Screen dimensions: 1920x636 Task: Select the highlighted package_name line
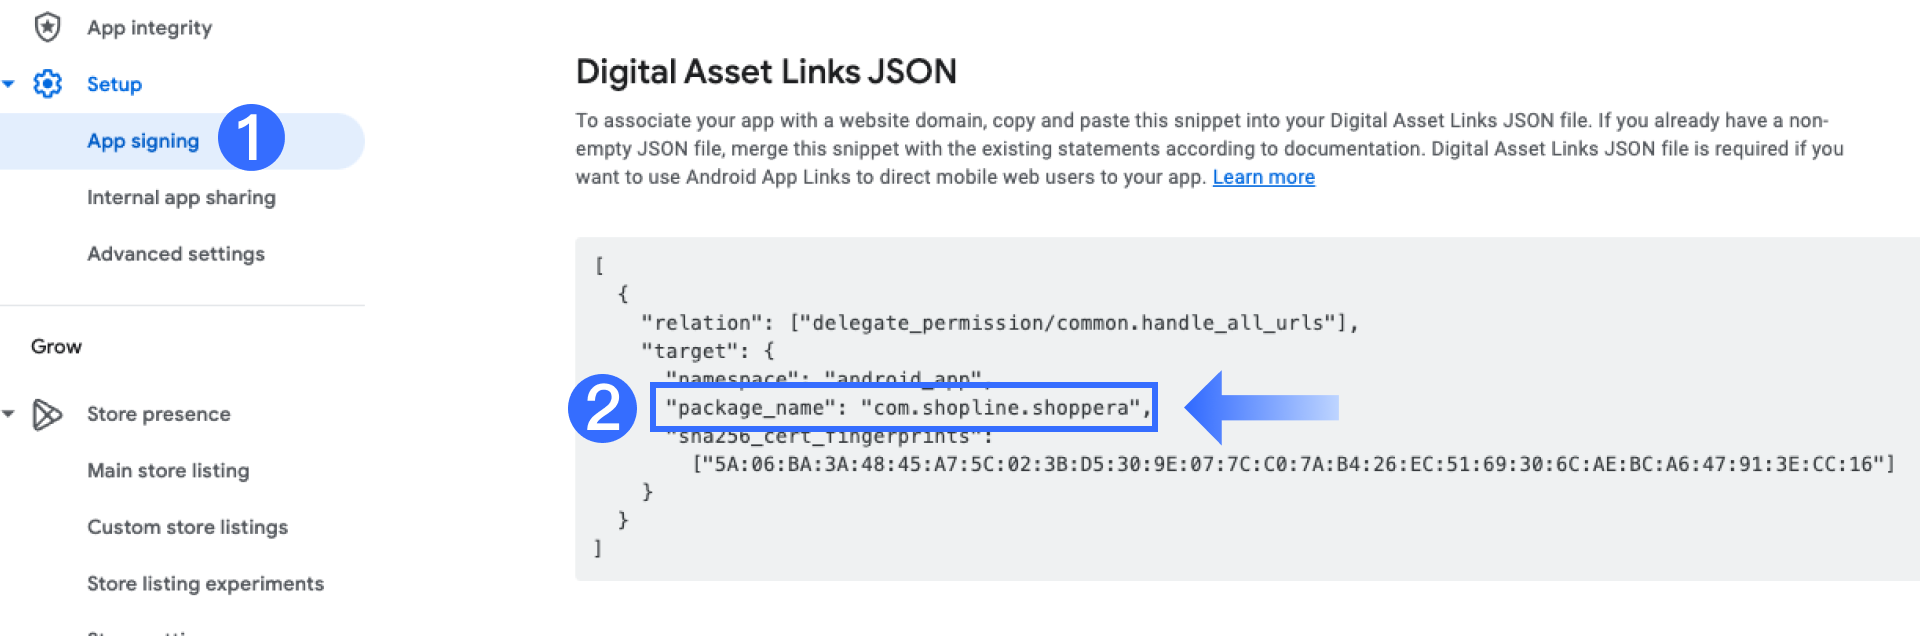[905, 408]
